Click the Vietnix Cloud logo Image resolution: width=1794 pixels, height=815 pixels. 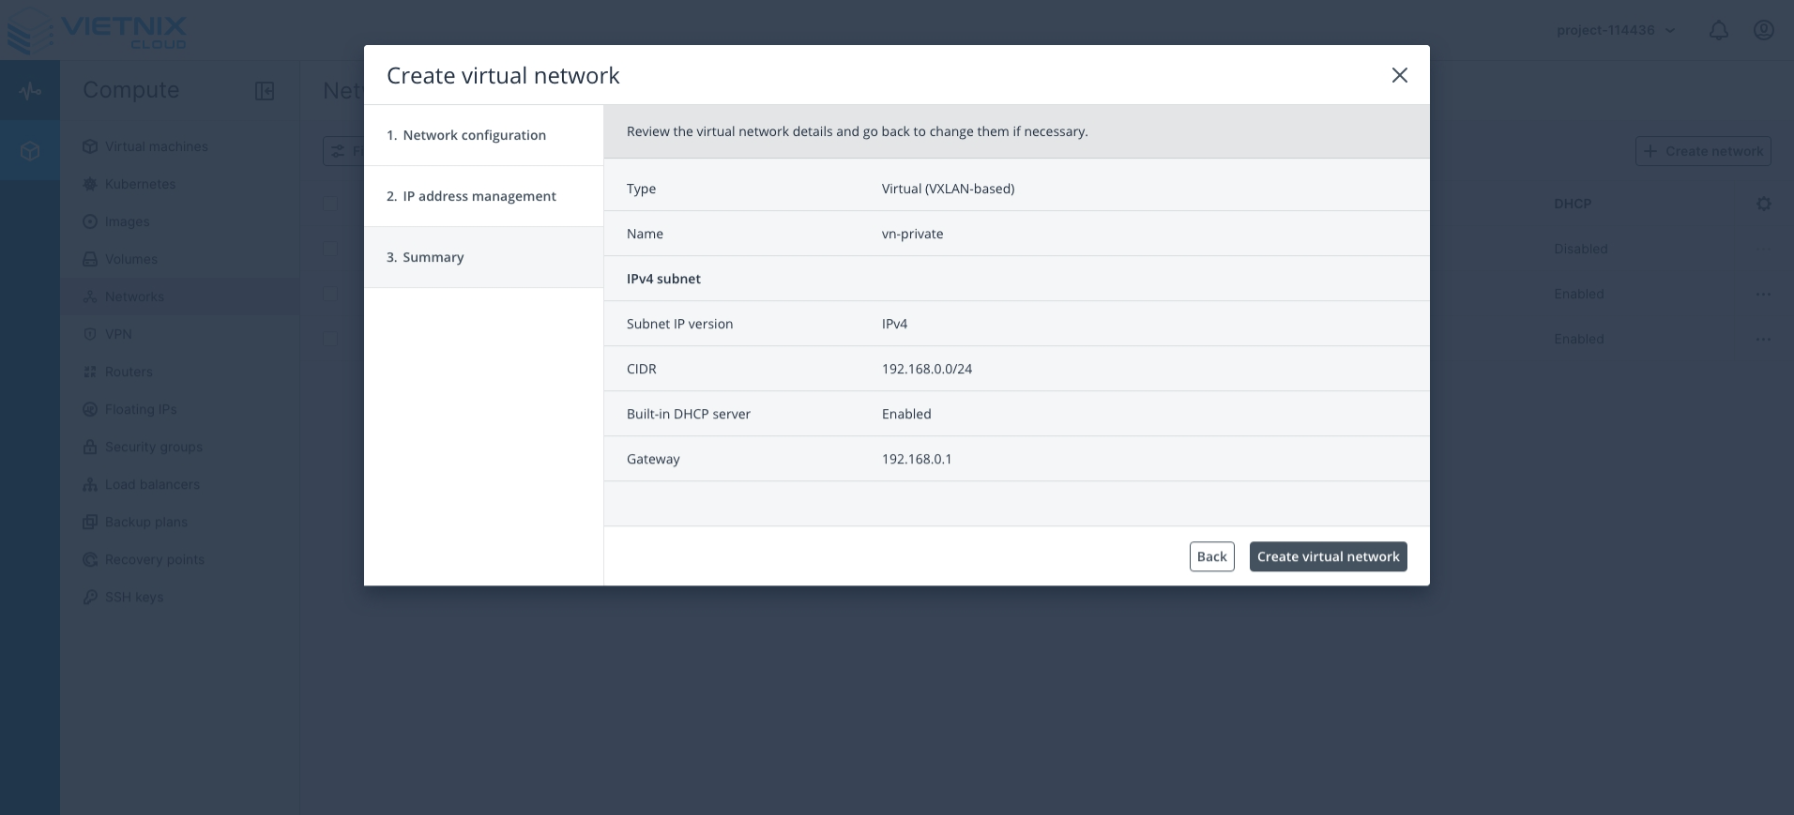pos(97,31)
